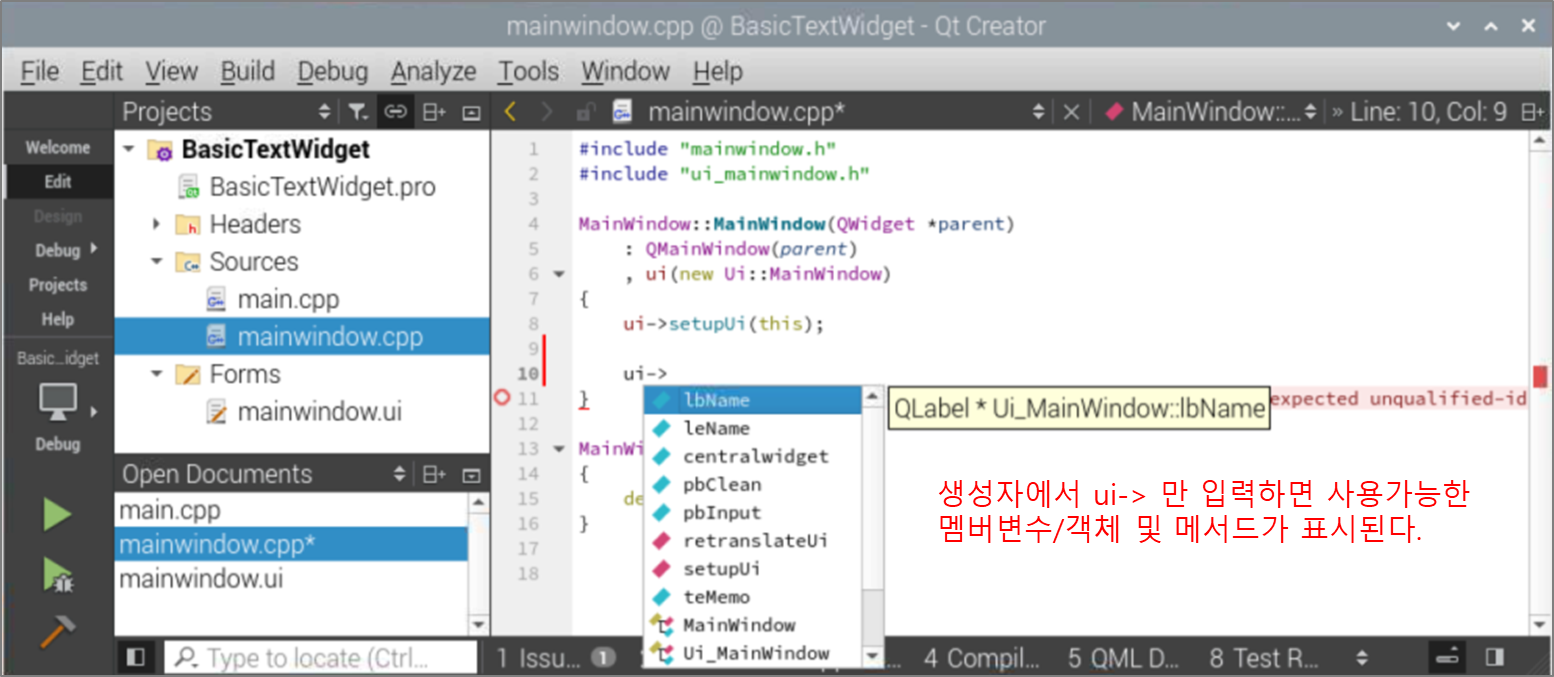Collapse the BasicTextWidget project node
The height and width of the screenshot is (677, 1554).
pyautogui.click(x=129, y=149)
